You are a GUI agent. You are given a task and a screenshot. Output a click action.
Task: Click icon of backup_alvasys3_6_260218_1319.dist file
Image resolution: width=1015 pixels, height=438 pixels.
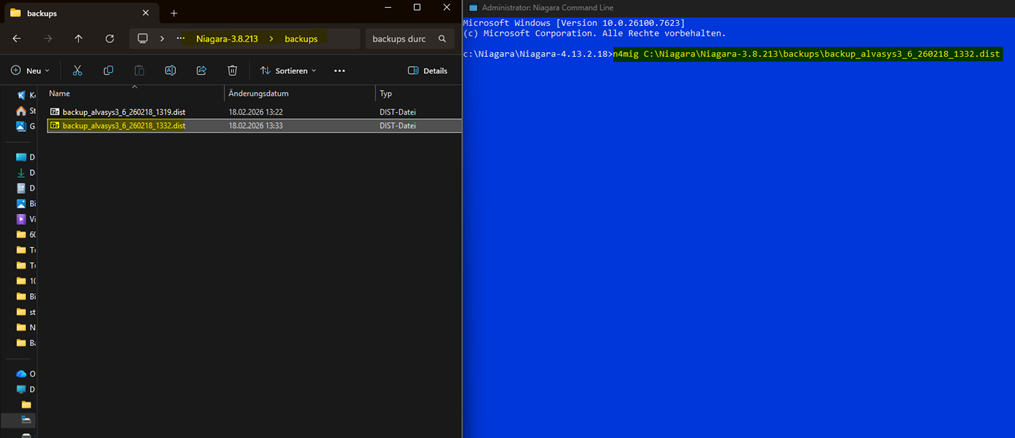coord(55,112)
